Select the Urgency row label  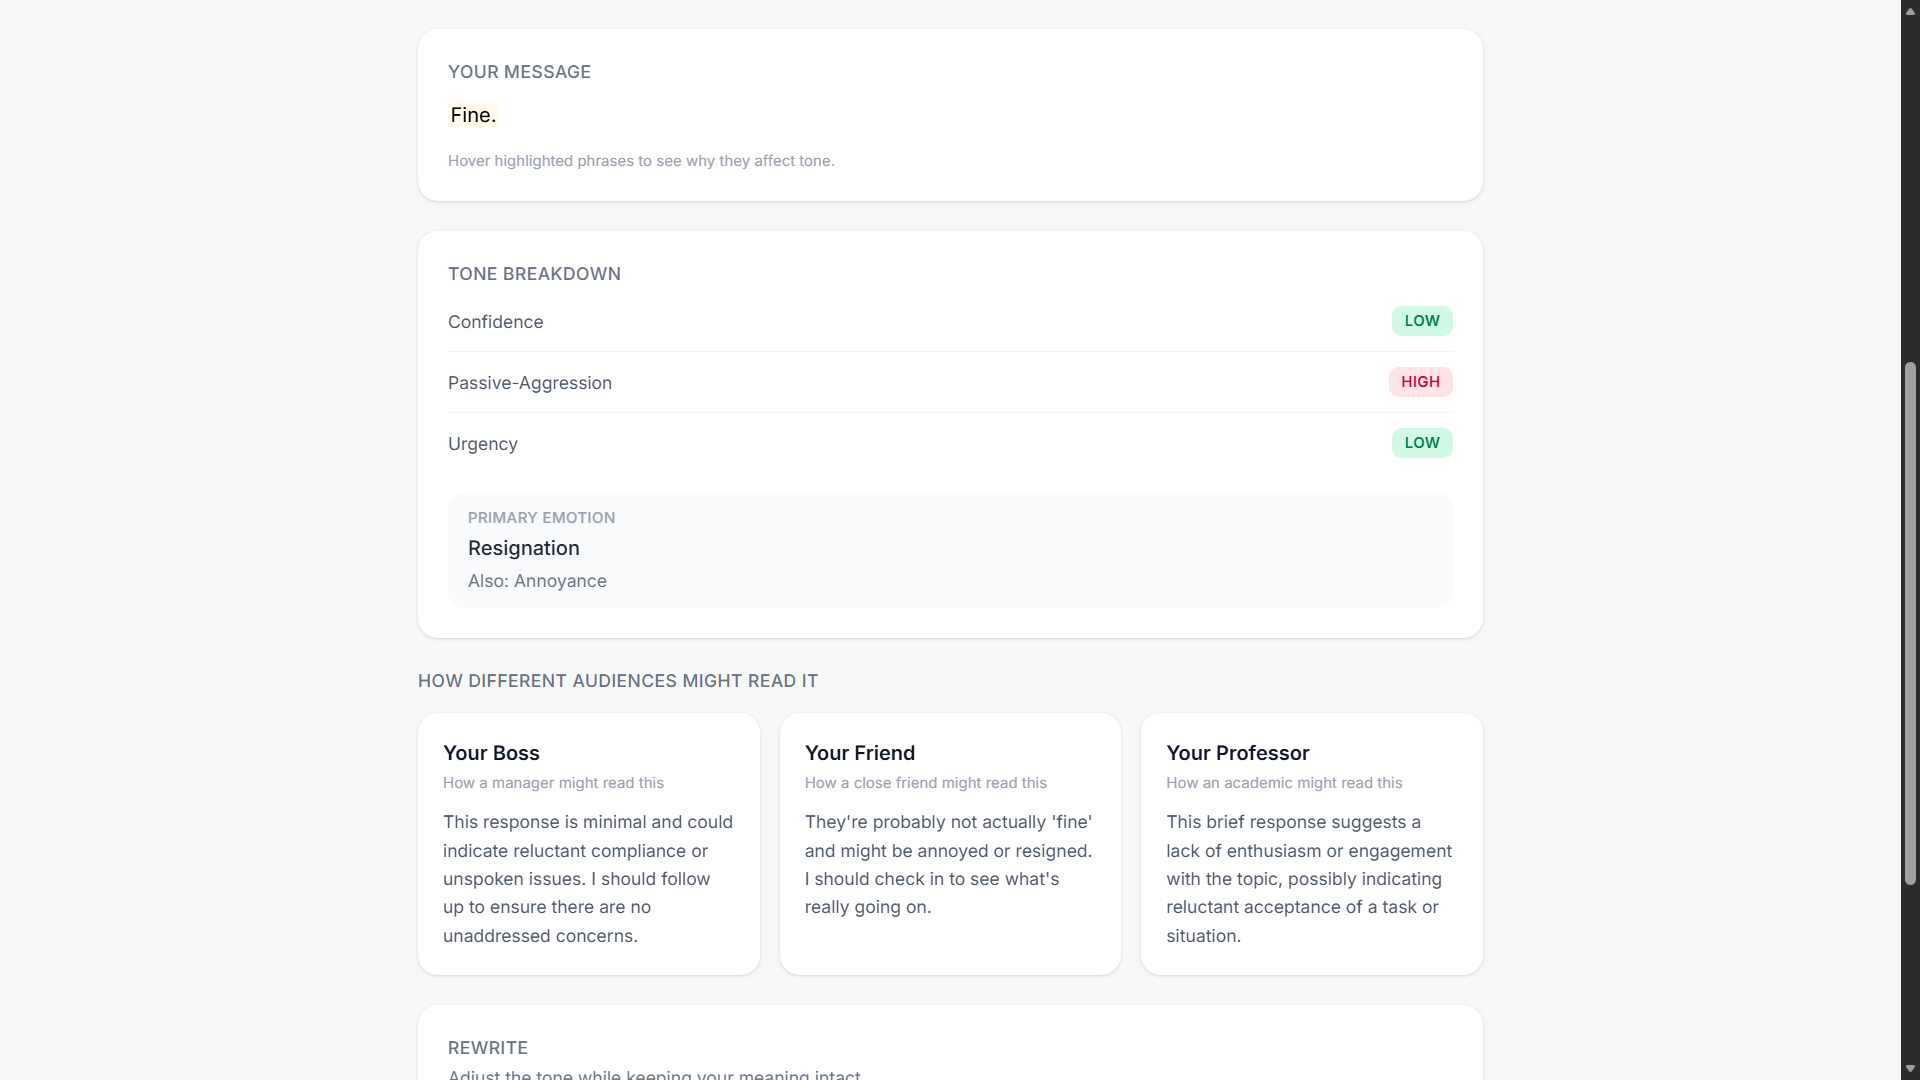coord(482,444)
